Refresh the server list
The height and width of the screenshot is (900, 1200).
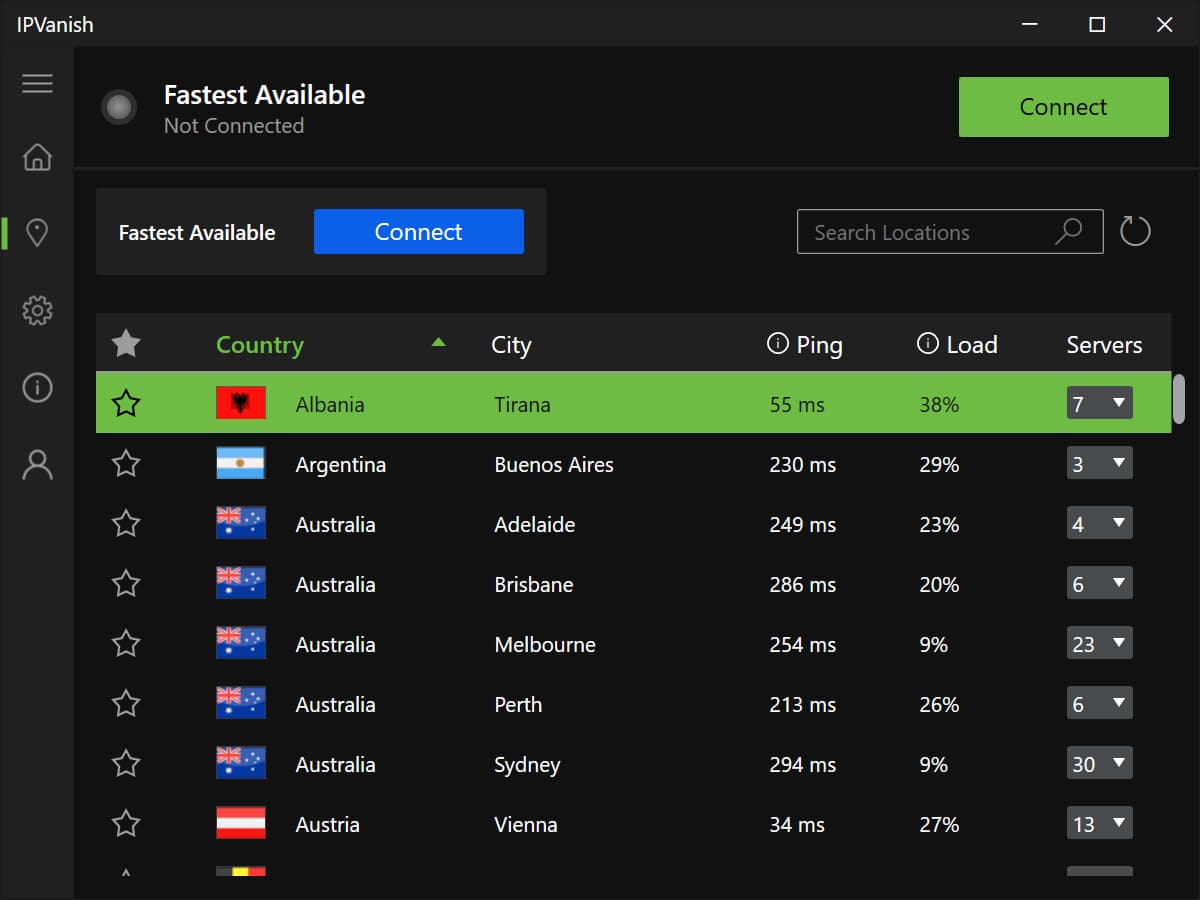pos(1134,231)
